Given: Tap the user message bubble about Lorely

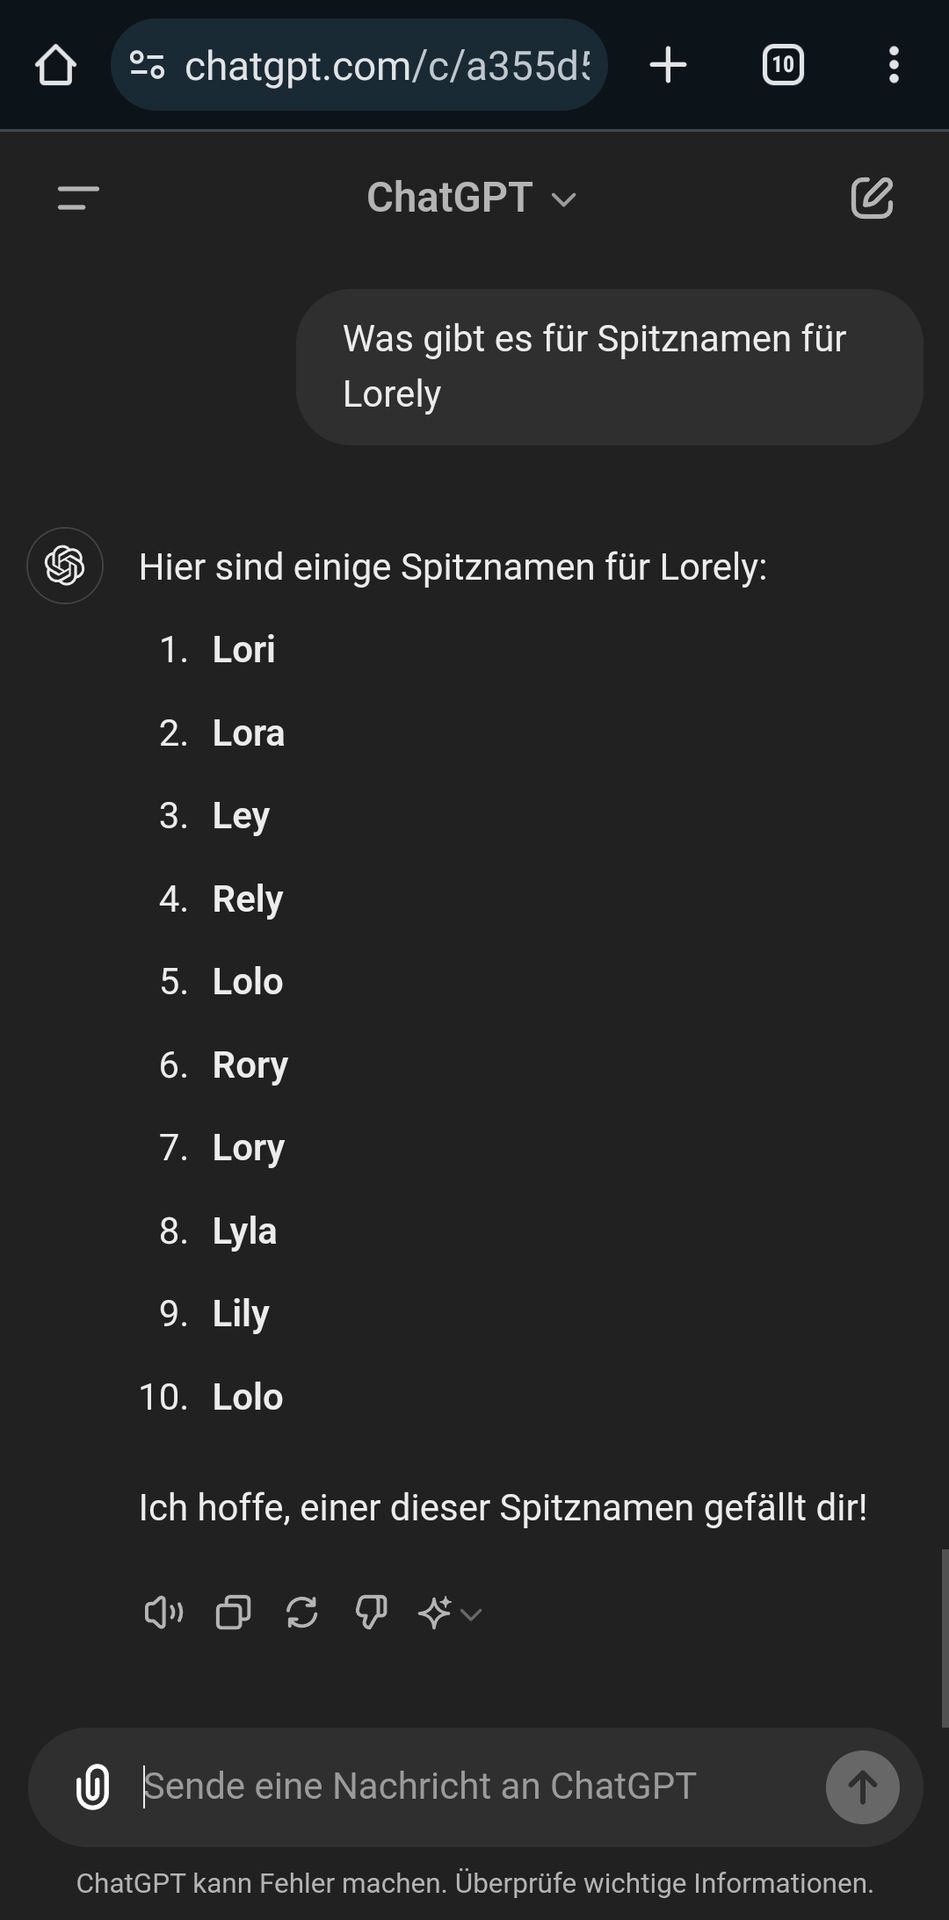Looking at the screenshot, I should pyautogui.click(x=609, y=367).
